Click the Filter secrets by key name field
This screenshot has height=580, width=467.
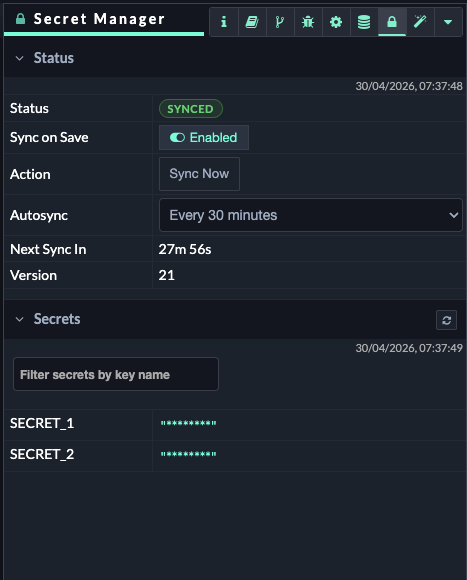click(x=116, y=374)
